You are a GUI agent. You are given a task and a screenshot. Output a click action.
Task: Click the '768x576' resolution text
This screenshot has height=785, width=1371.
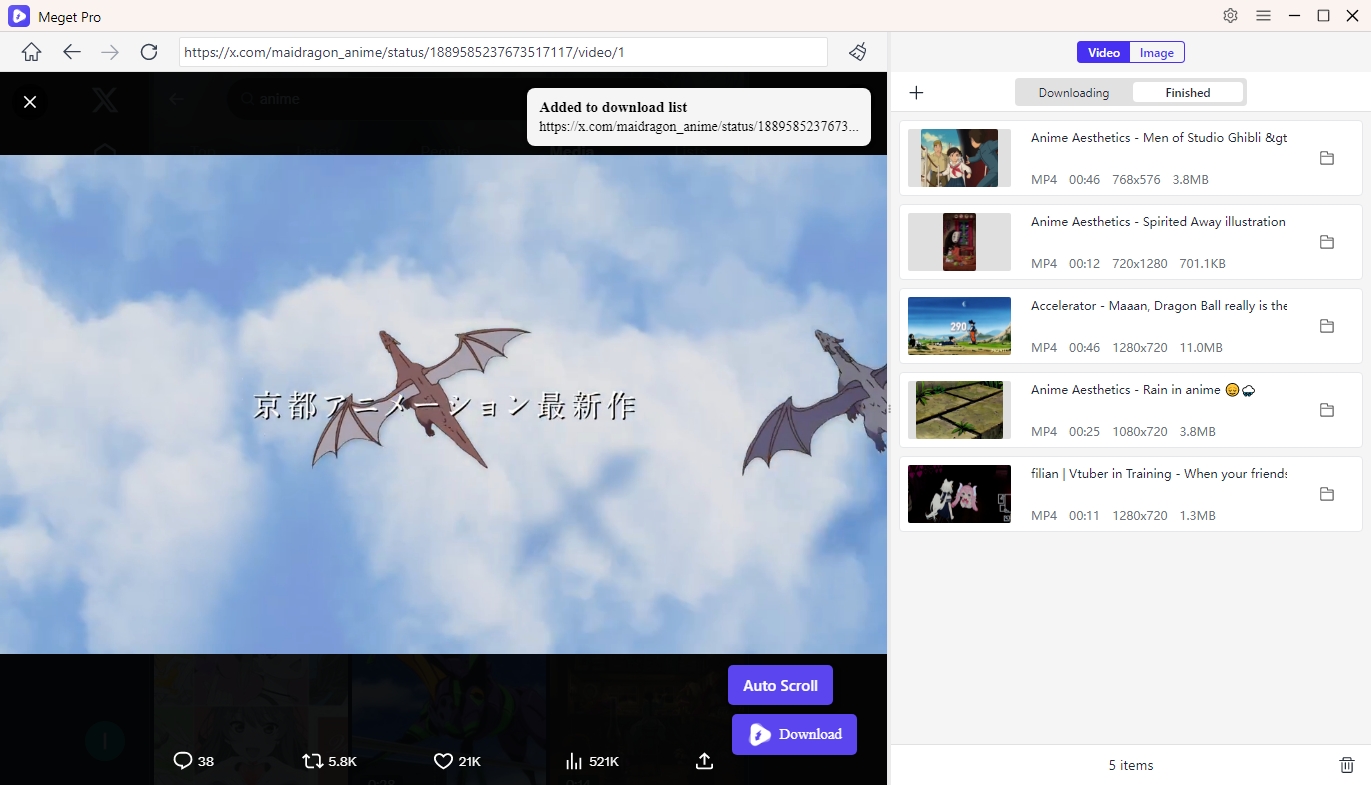(1136, 180)
